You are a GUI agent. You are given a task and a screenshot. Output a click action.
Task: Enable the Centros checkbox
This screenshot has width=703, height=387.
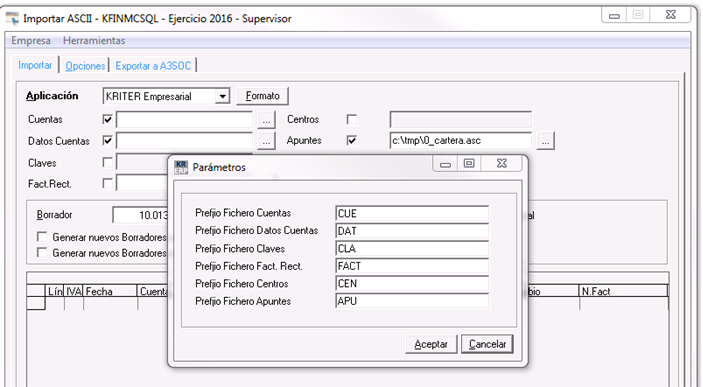(x=352, y=119)
